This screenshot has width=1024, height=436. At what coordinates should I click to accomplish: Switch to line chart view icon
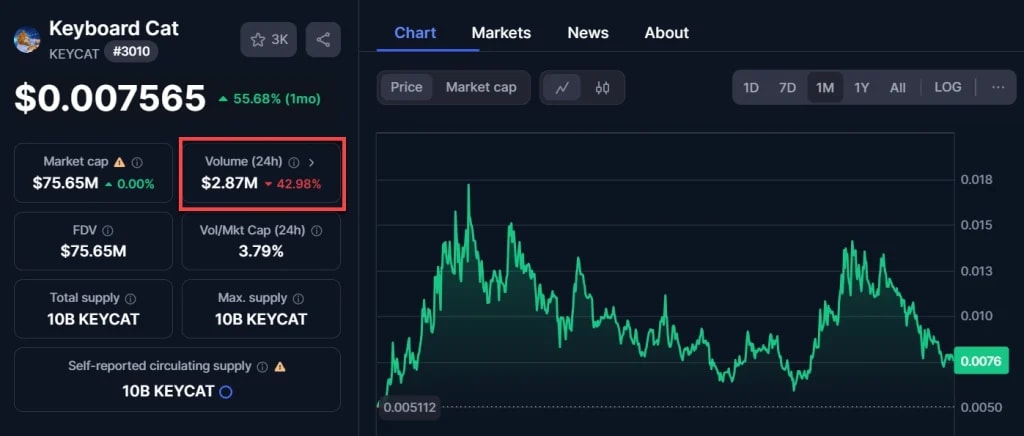562,87
